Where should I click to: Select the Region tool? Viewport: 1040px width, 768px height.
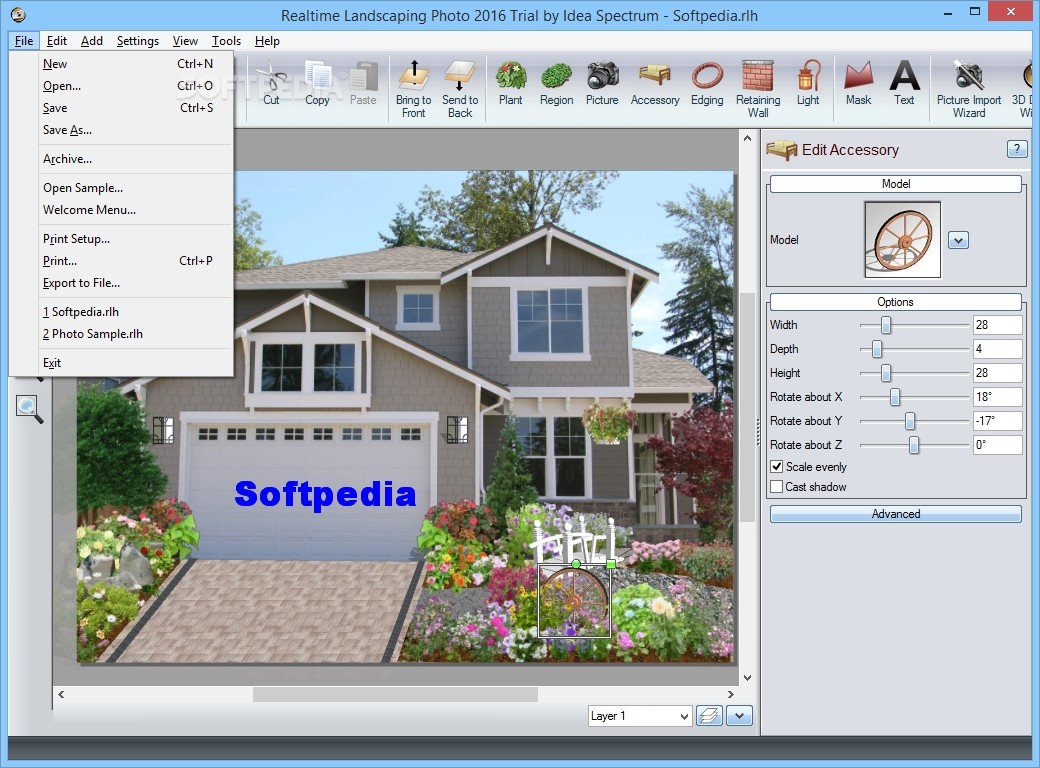click(556, 84)
